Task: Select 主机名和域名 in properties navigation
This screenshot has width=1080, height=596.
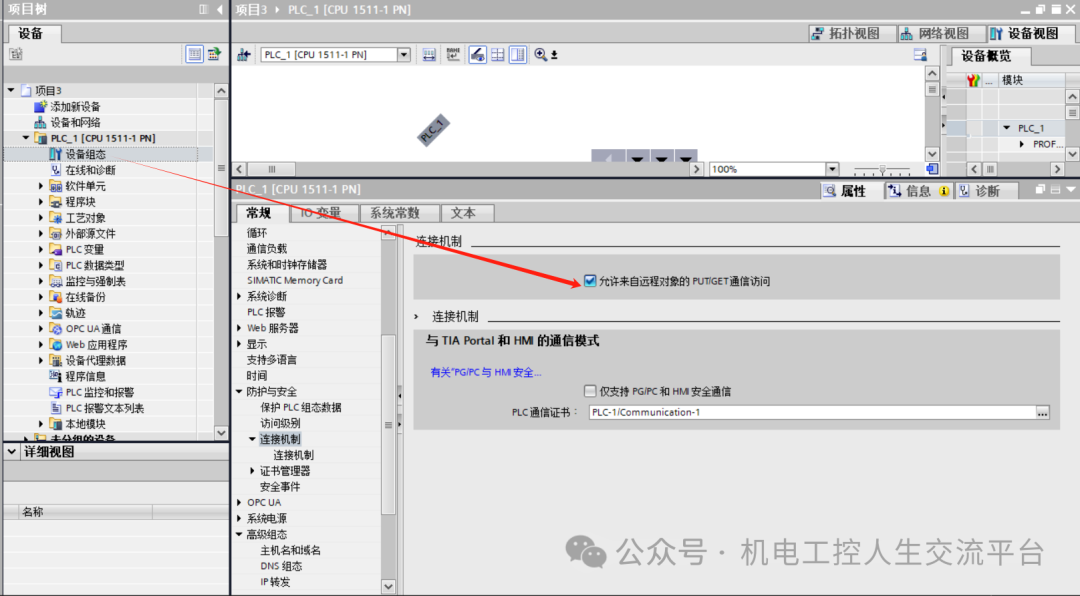Action: pyautogui.click(x=291, y=550)
